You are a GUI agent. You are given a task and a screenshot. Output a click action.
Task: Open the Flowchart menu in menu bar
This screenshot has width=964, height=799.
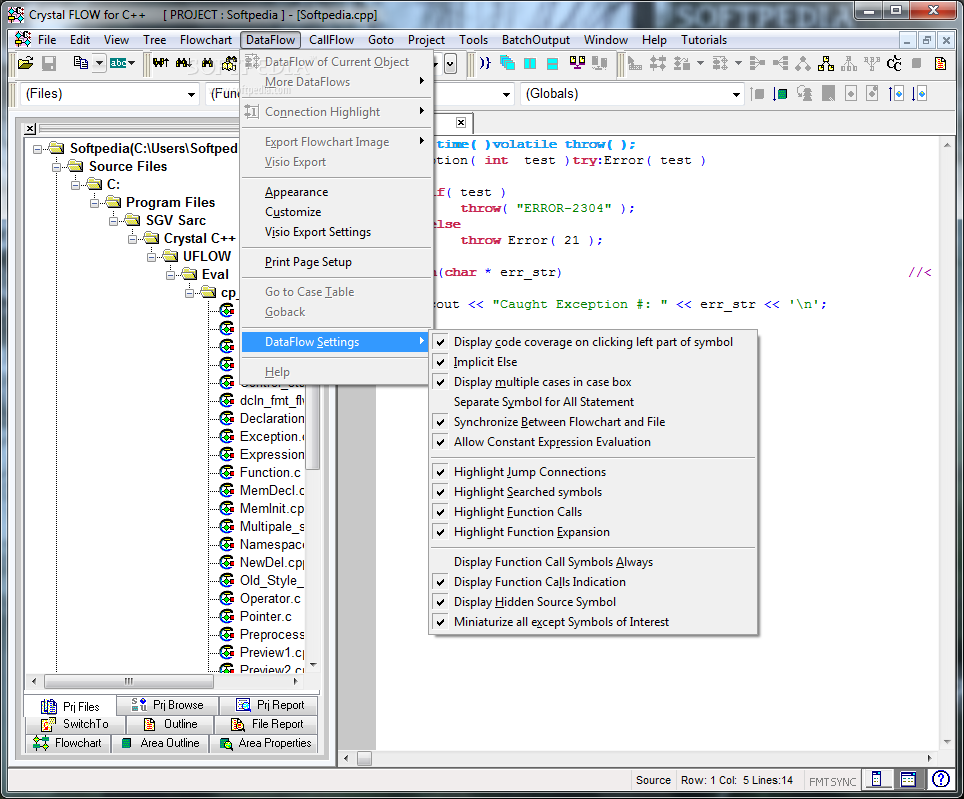(x=205, y=40)
